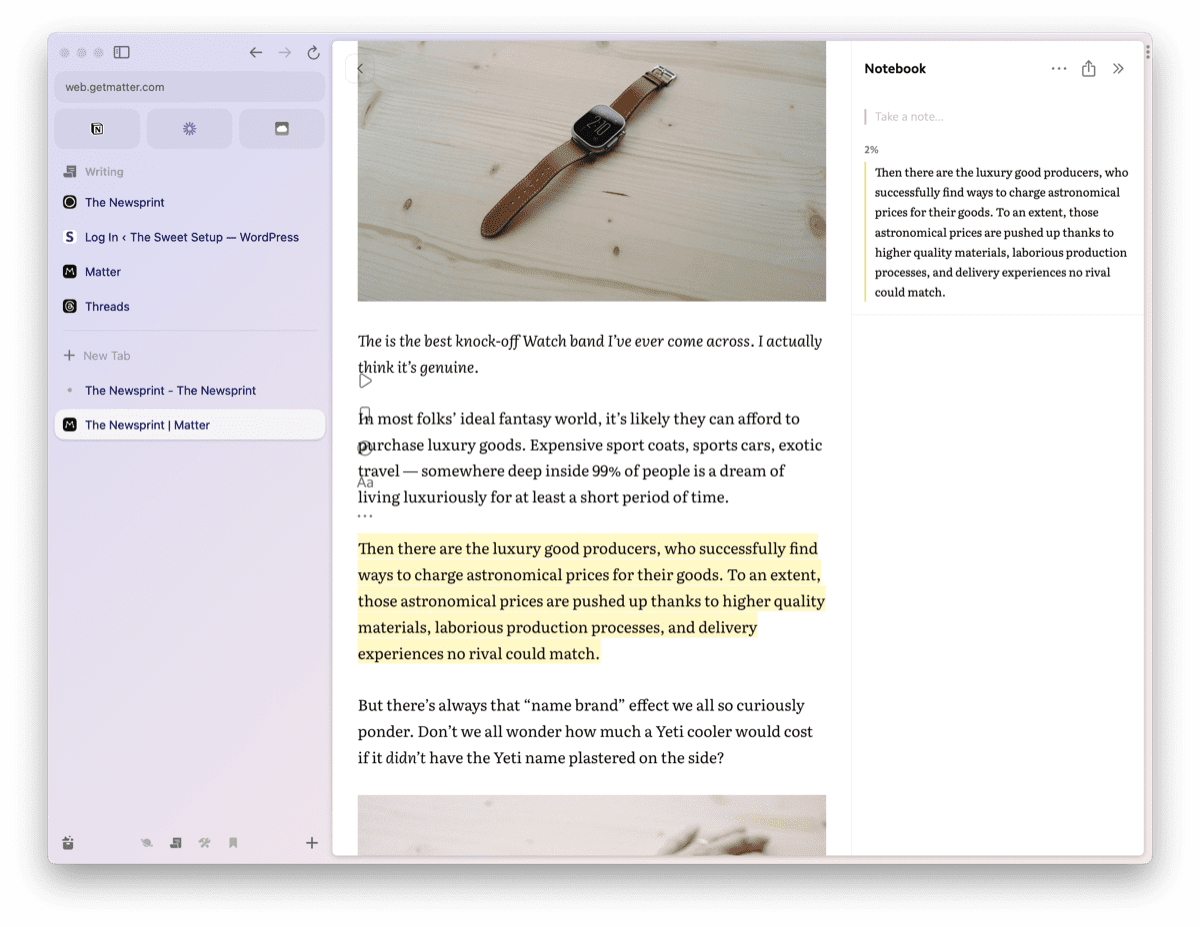Switch to the bookmark space icon
The height and width of the screenshot is (927, 1200).
click(x=233, y=843)
